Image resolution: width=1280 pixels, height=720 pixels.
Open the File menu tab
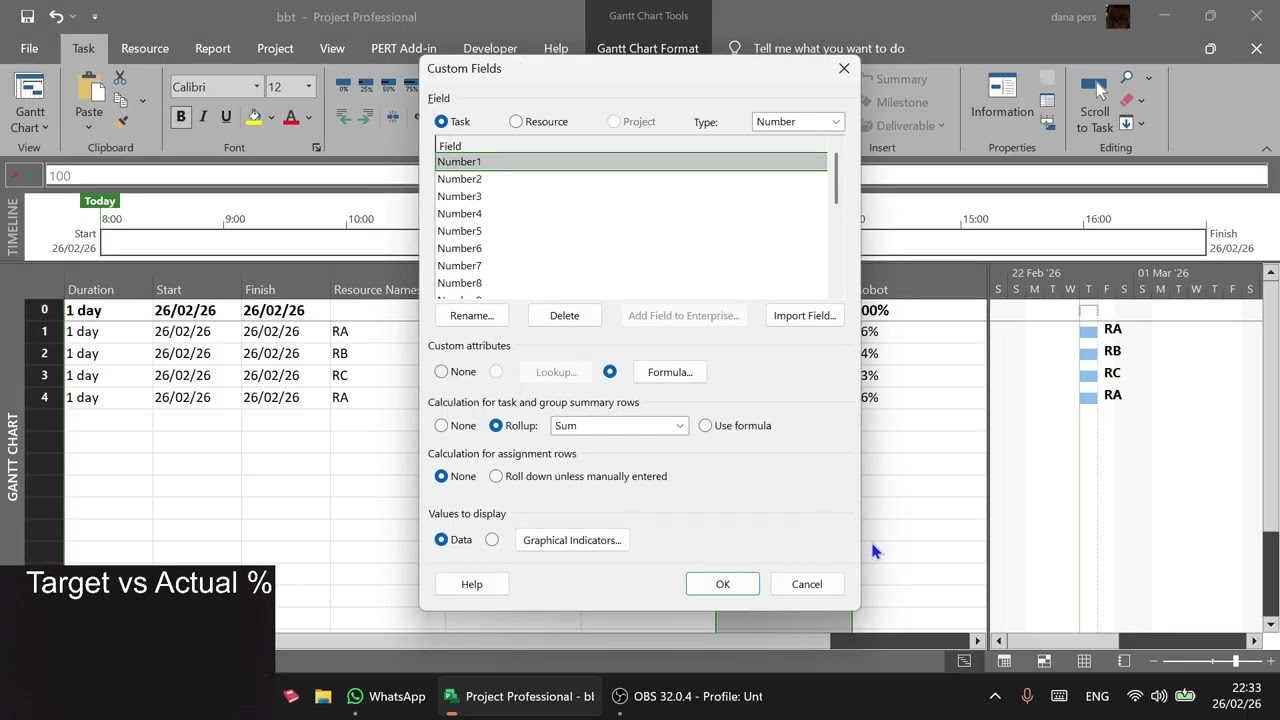coord(30,48)
